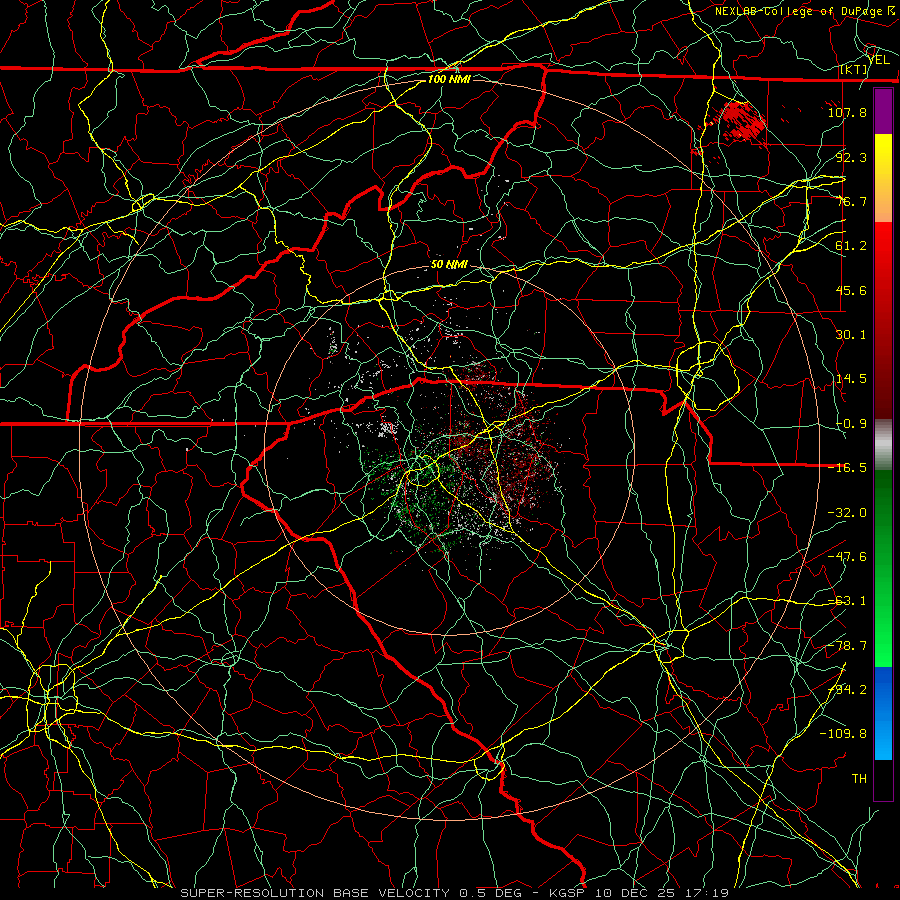Click the -109.8 velocity scale value
The width and height of the screenshot is (900, 900).
coord(843,734)
